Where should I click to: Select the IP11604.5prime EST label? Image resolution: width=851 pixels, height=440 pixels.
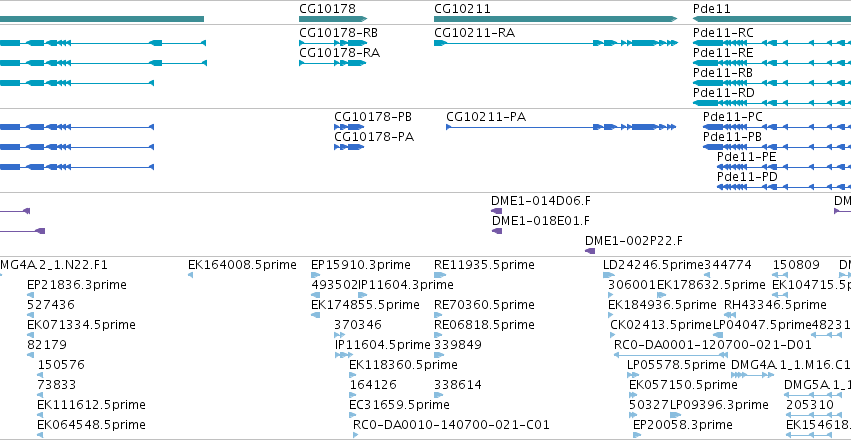click(x=383, y=345)
